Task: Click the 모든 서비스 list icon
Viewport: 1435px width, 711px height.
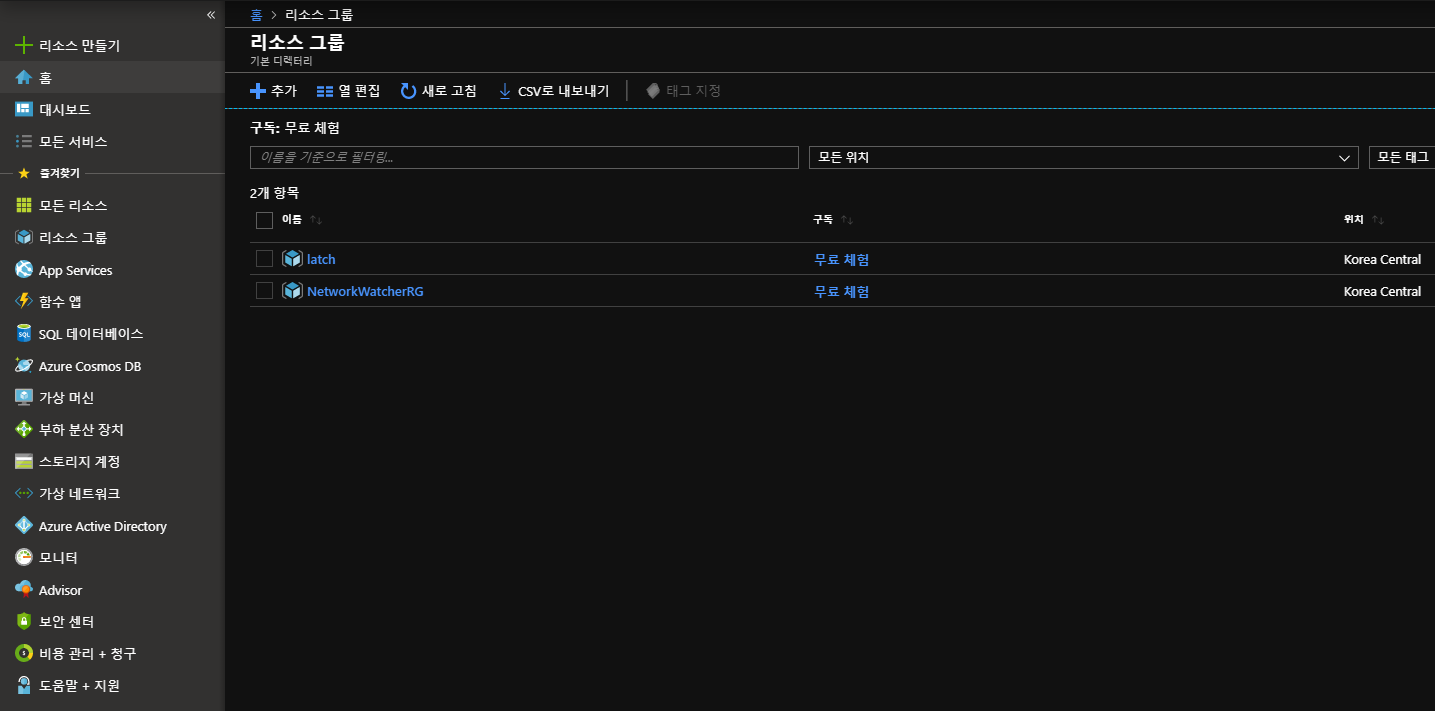Action: [x=24, y=141]
